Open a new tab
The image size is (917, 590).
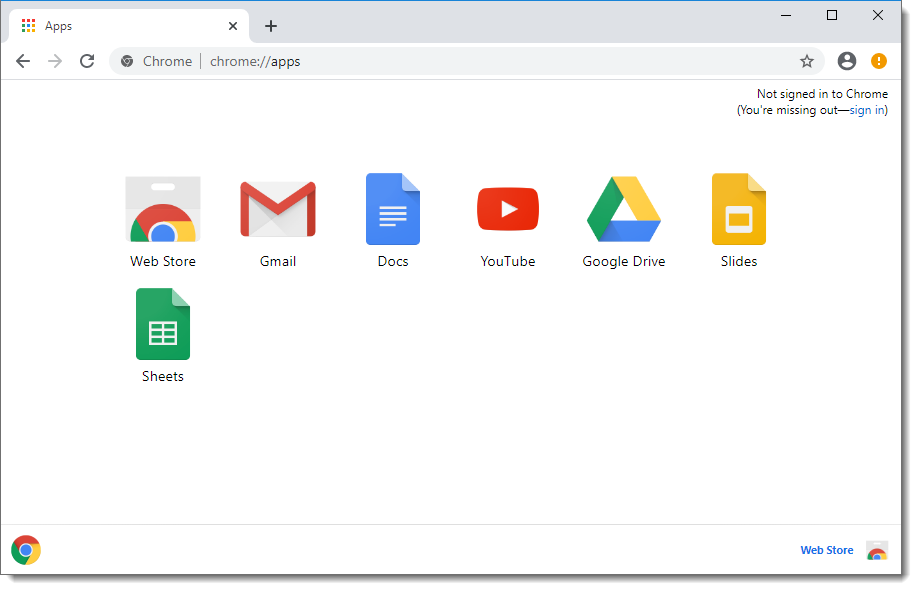pyautogui.click(x=271, y=26)
